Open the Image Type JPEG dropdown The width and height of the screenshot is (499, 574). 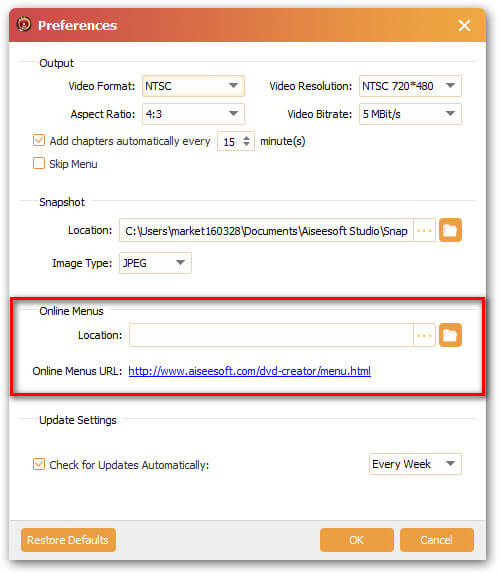tap(155, 263)
